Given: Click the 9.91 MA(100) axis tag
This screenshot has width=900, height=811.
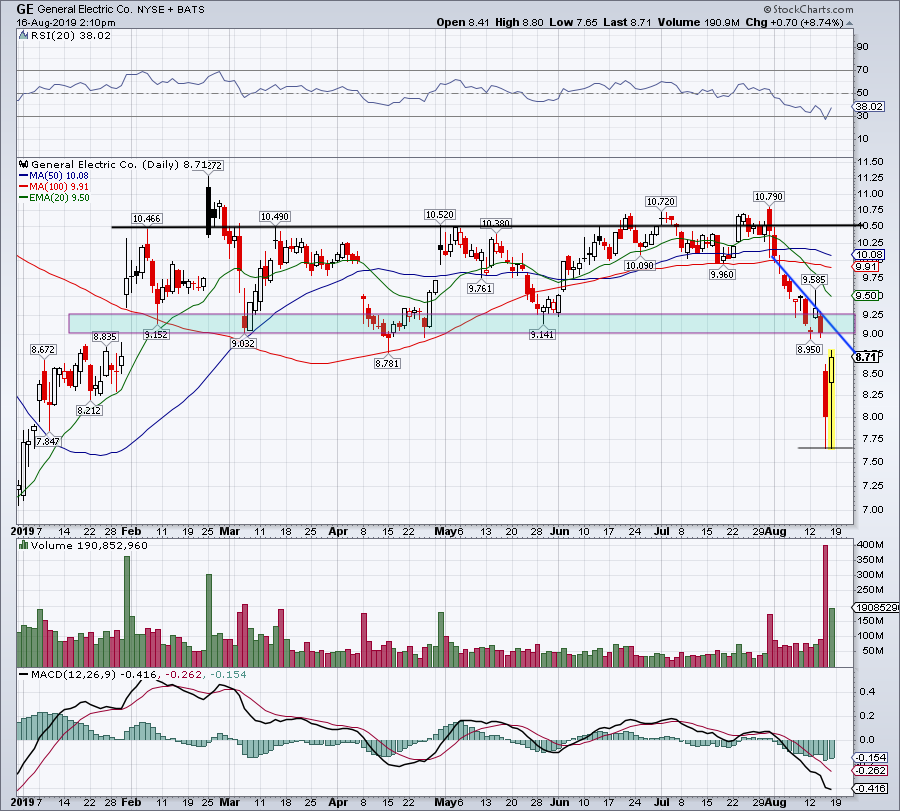Looking at the screenshot, I should point(866,267).
